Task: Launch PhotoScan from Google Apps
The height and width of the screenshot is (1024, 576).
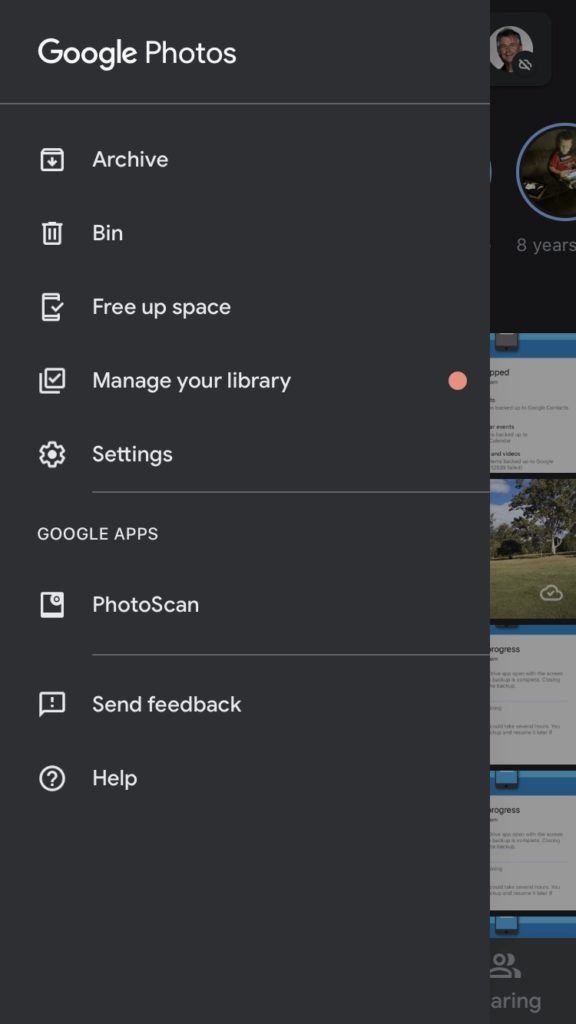Action: 245,605
